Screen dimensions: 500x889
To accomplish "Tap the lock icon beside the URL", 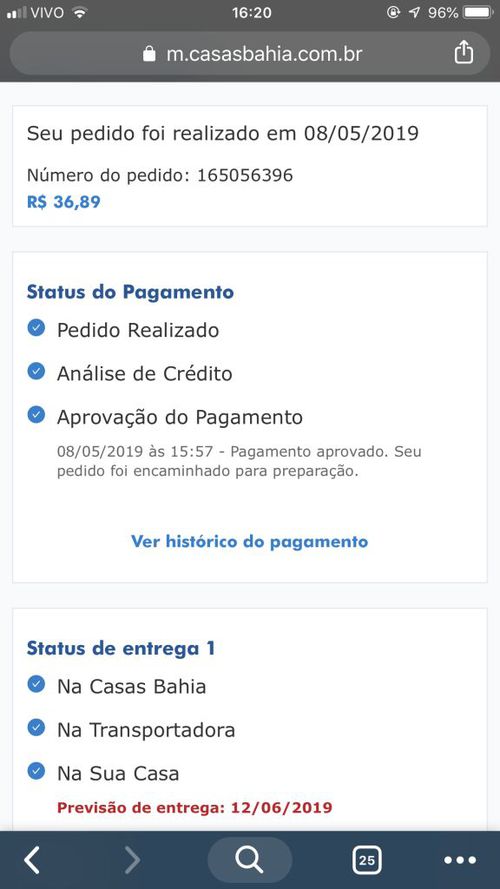I will click(149, 54).
